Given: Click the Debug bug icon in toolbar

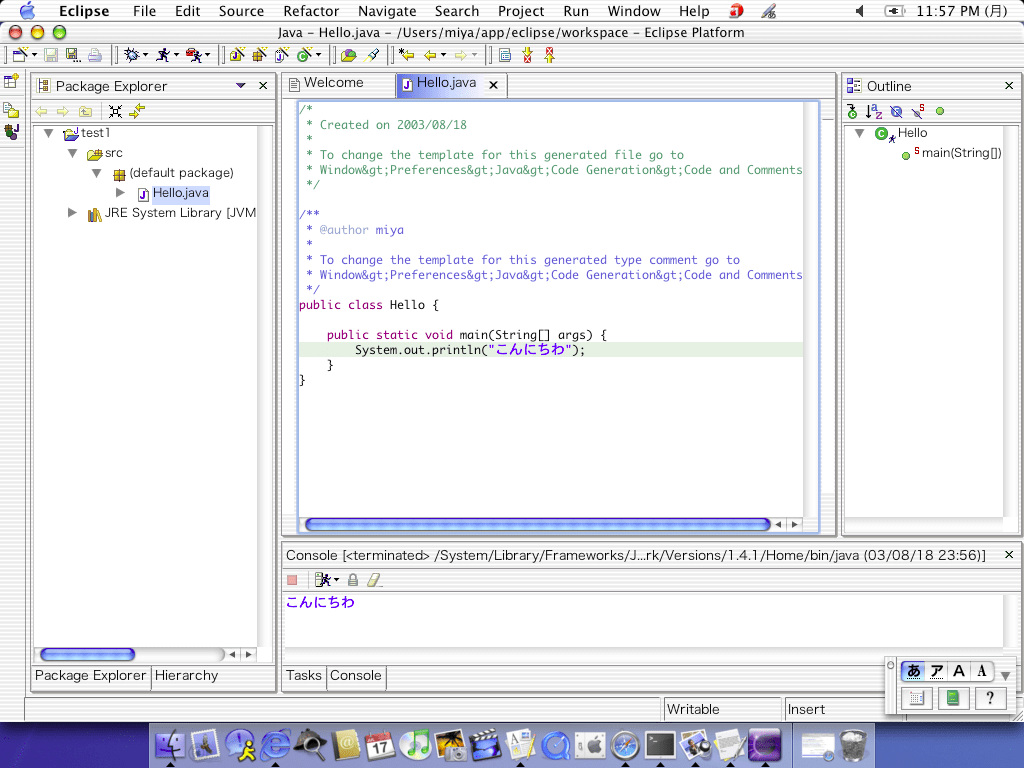Looking at the screenshot, I should coord(131,55).
